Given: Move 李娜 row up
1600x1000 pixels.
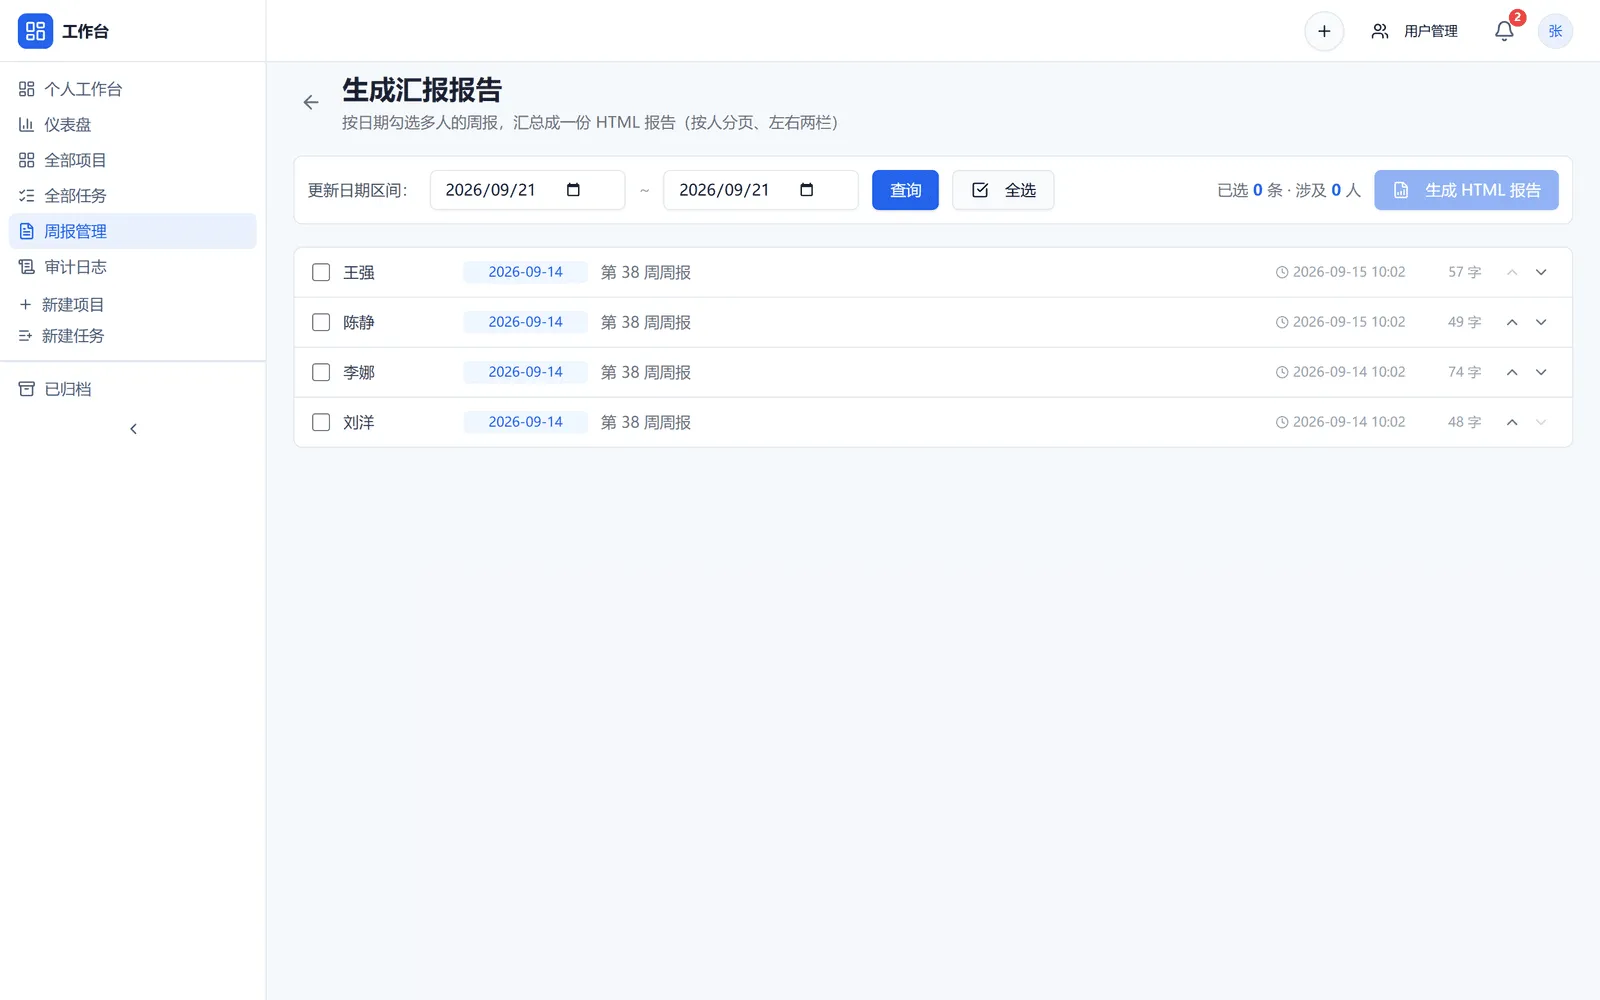Looking at the screenshot, I should tap(1512, 372).
